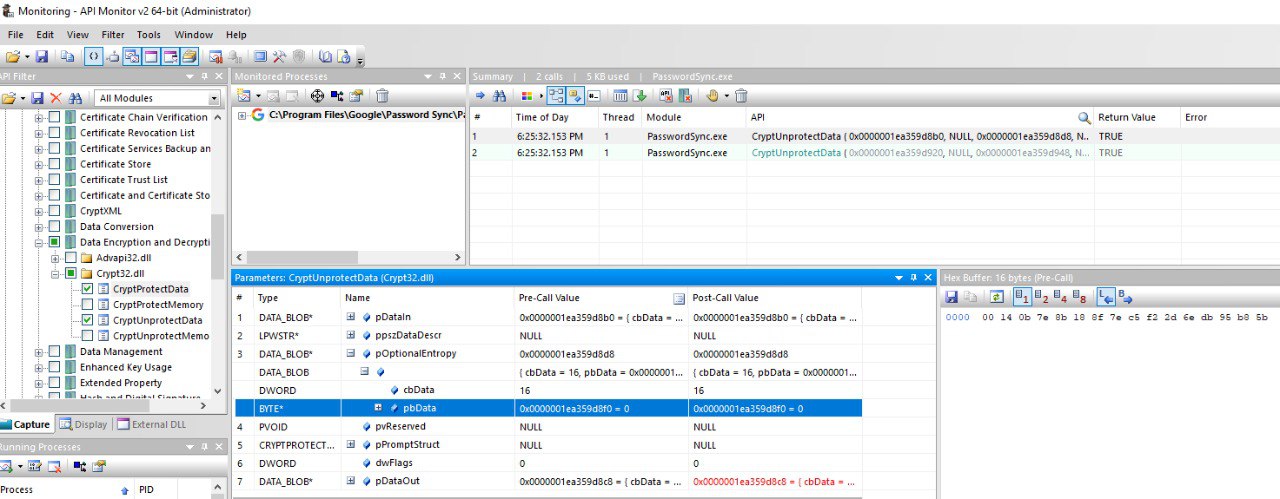Uncheck the CryptProtectData API checkbox
Viewport: 1280px width, 499px height.
pyautogui.click(x=87, y=289)
